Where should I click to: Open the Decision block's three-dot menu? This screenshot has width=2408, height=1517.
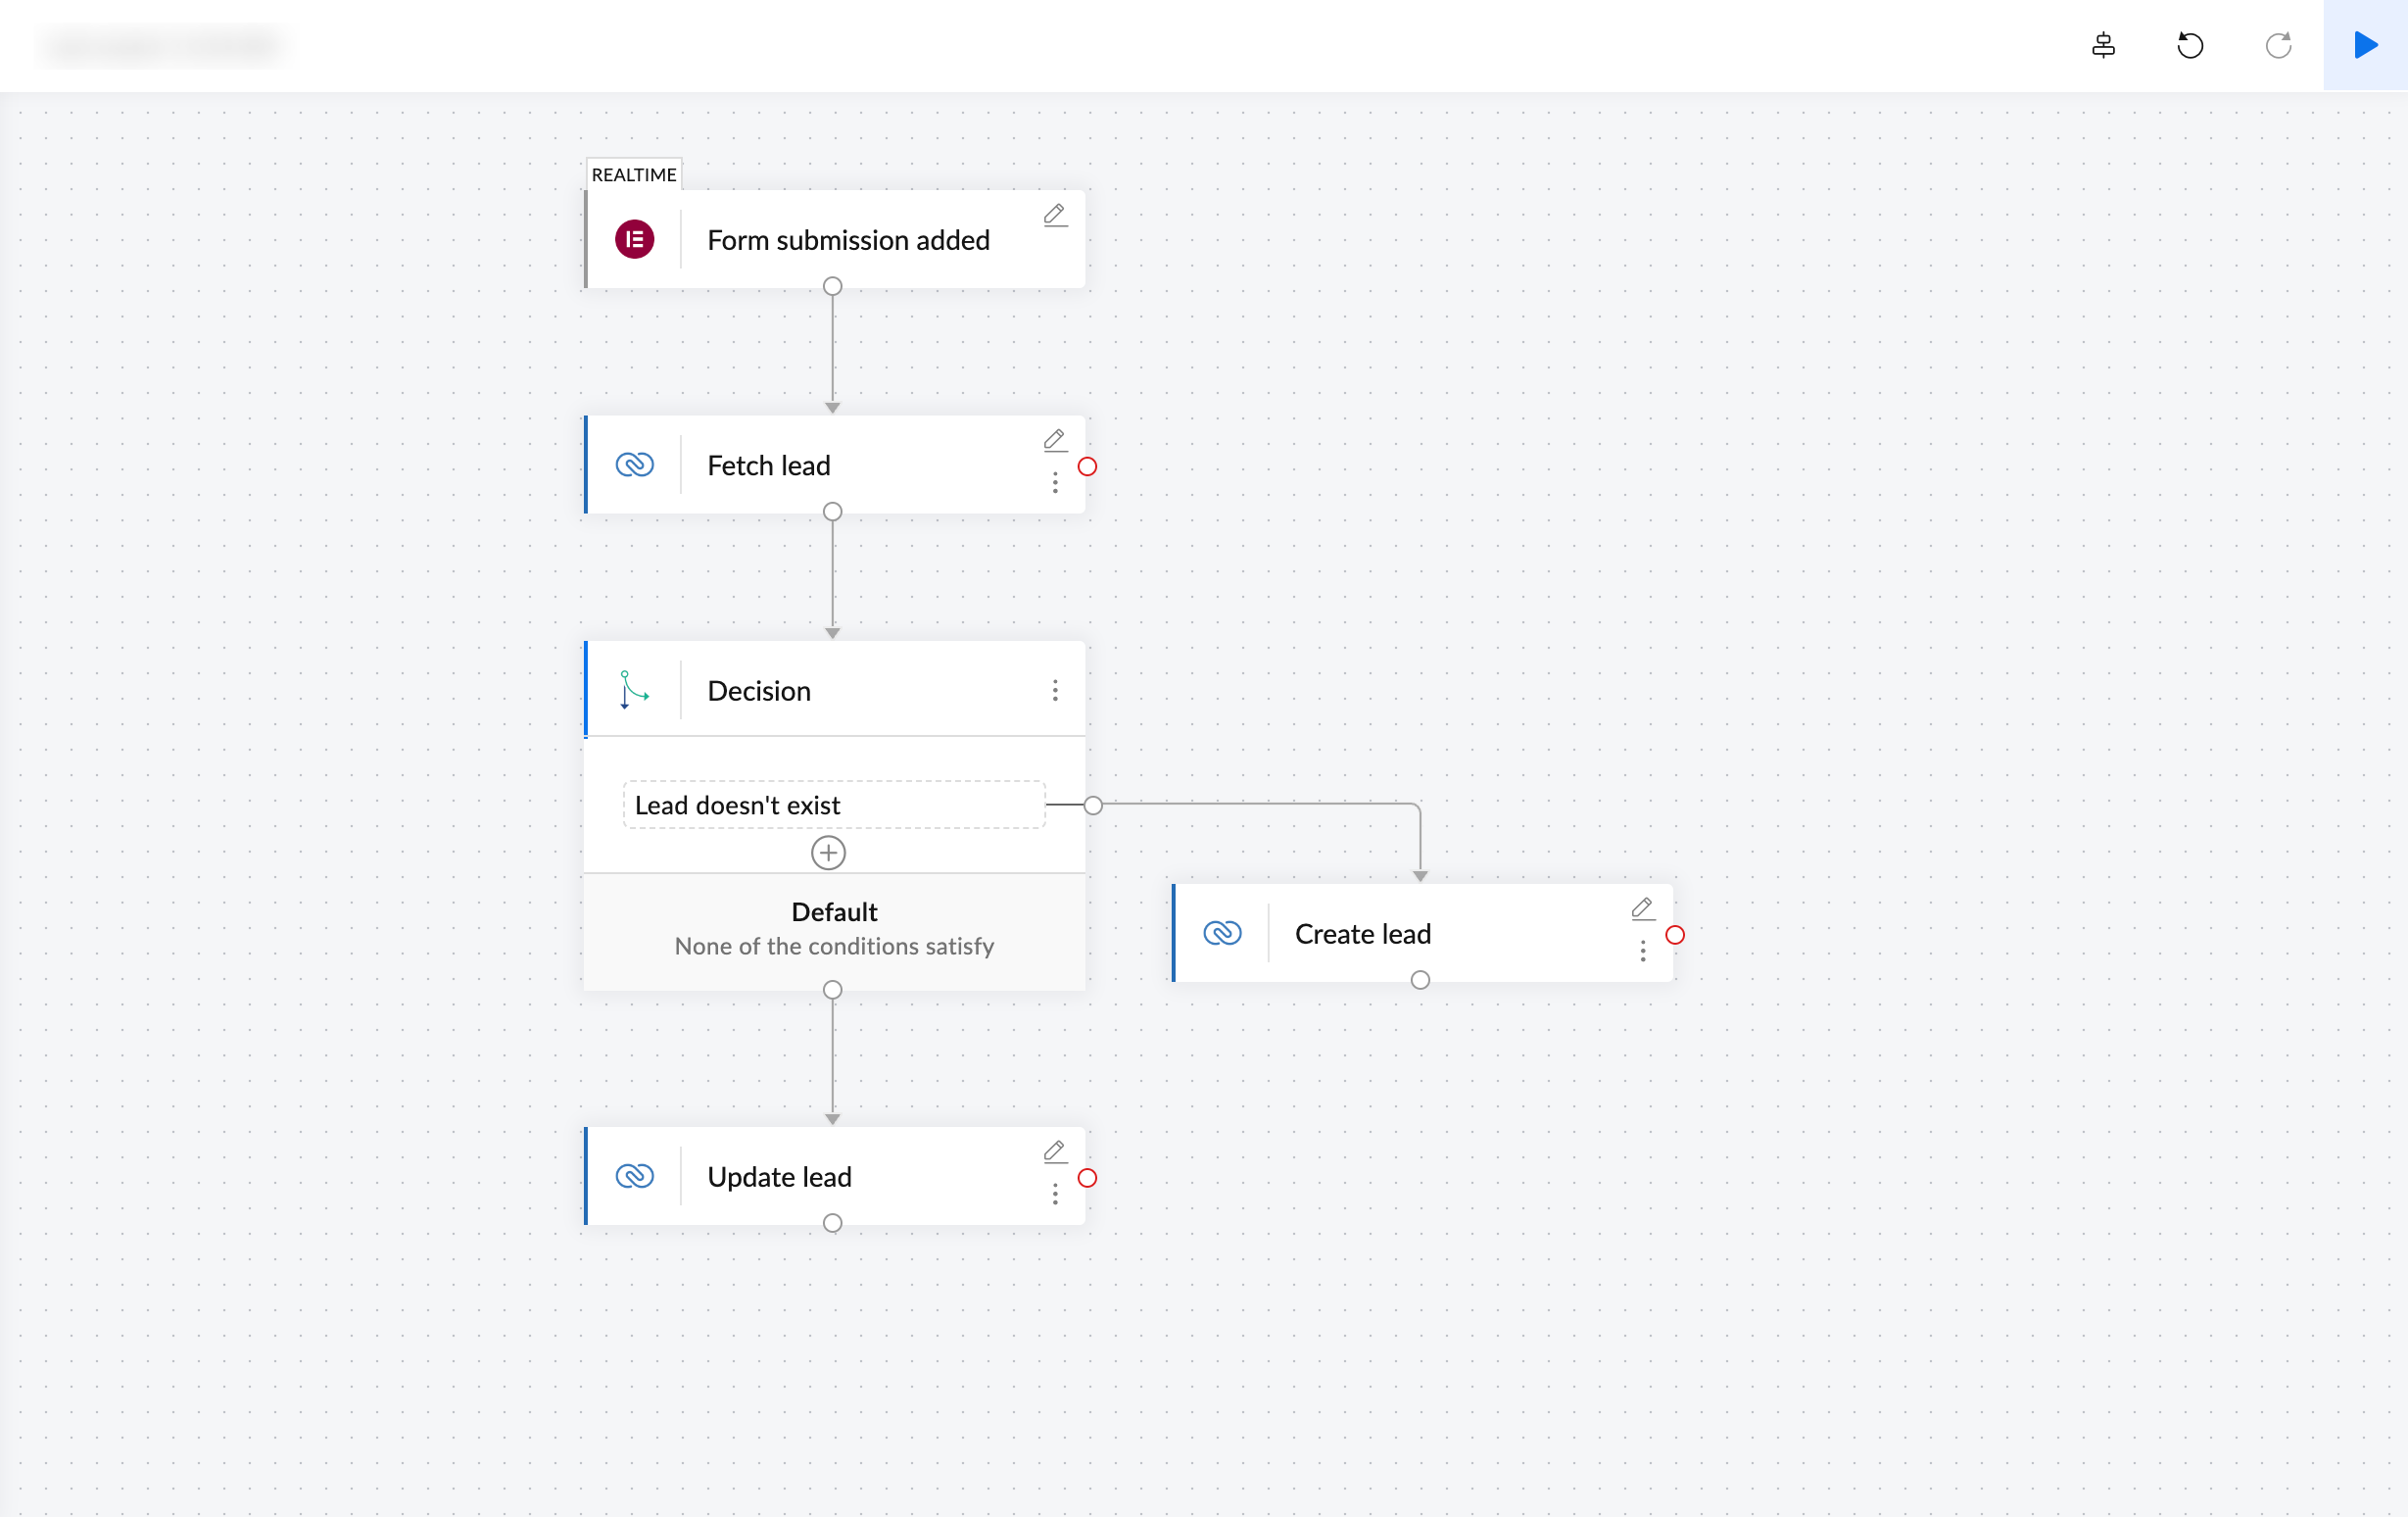[1055, 691]
